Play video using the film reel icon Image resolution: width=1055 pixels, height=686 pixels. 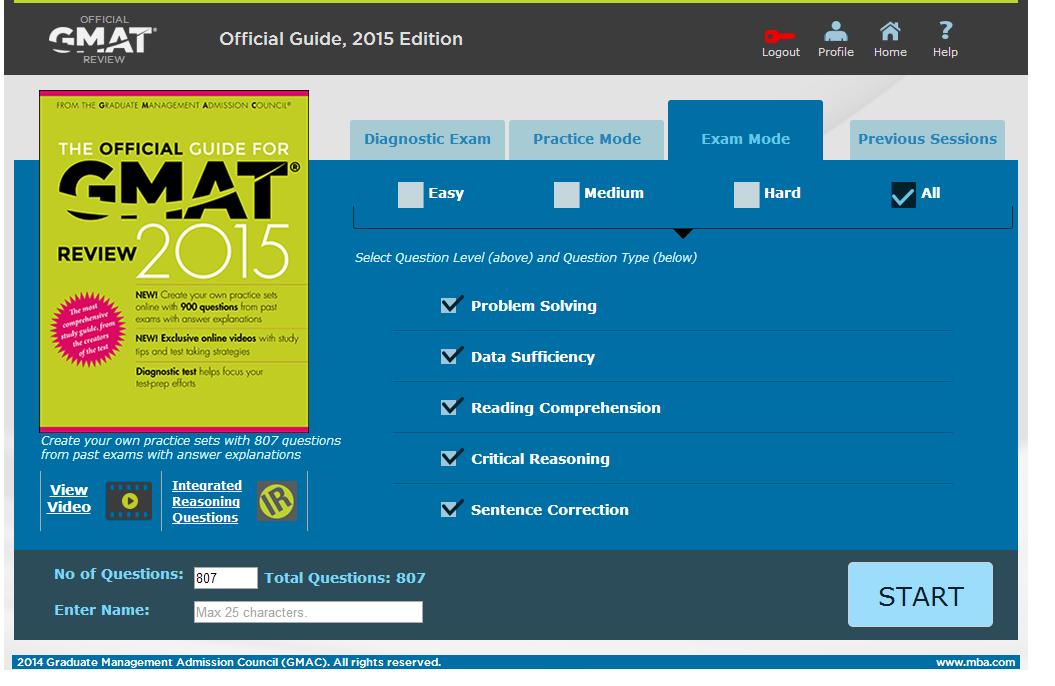129,500
